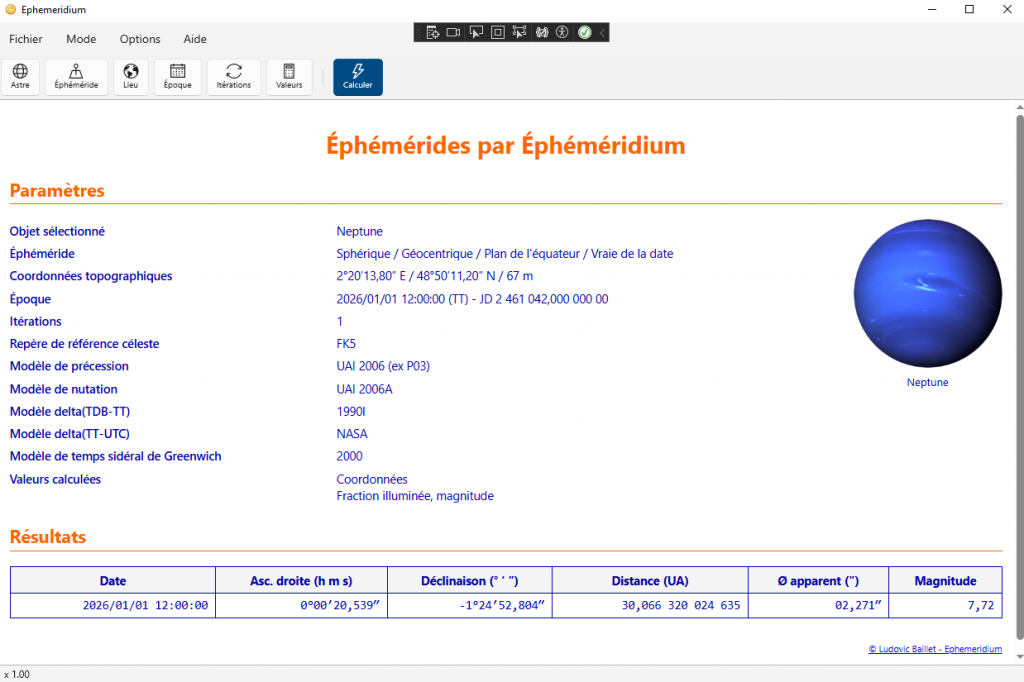Open the Astre selection panel
The width and height of the screenshot is (1024, 682).
(20, 77)
